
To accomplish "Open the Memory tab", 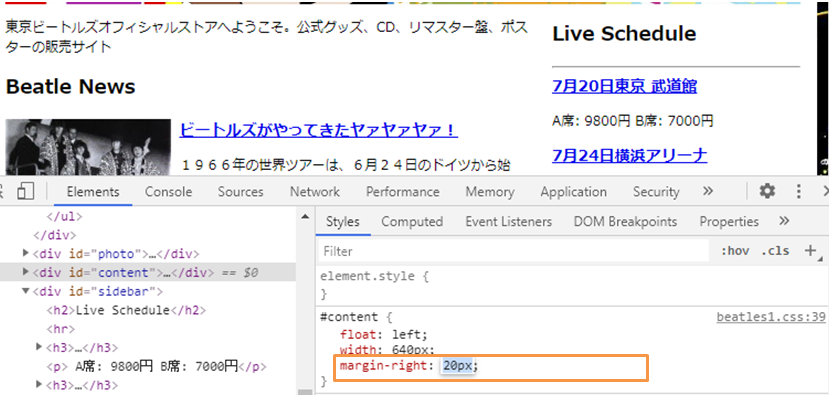I will [x=490, y=191].
